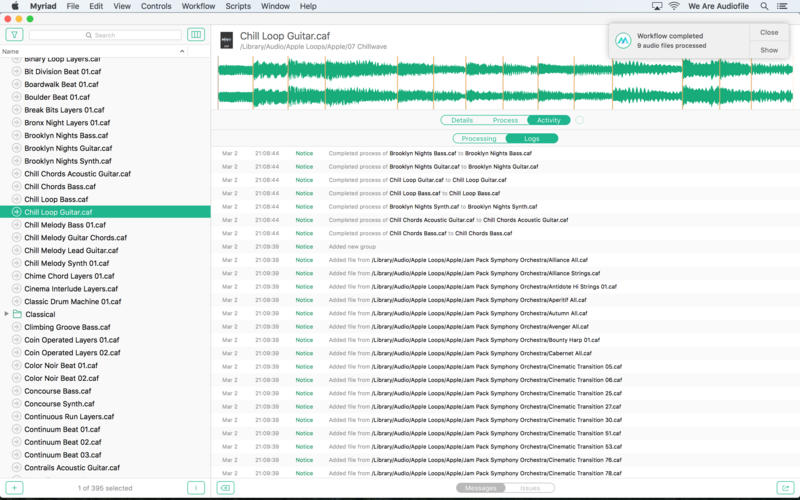Image resolution: width=800 pixels, height=500 pixels.
Task: Filter logs to Messages
Action: 481,488
